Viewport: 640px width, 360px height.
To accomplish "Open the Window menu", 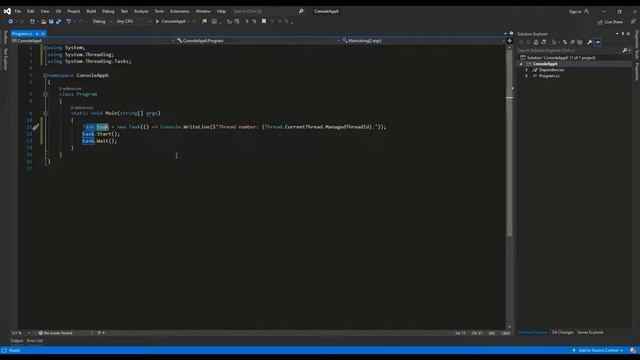I will (203, 11).
